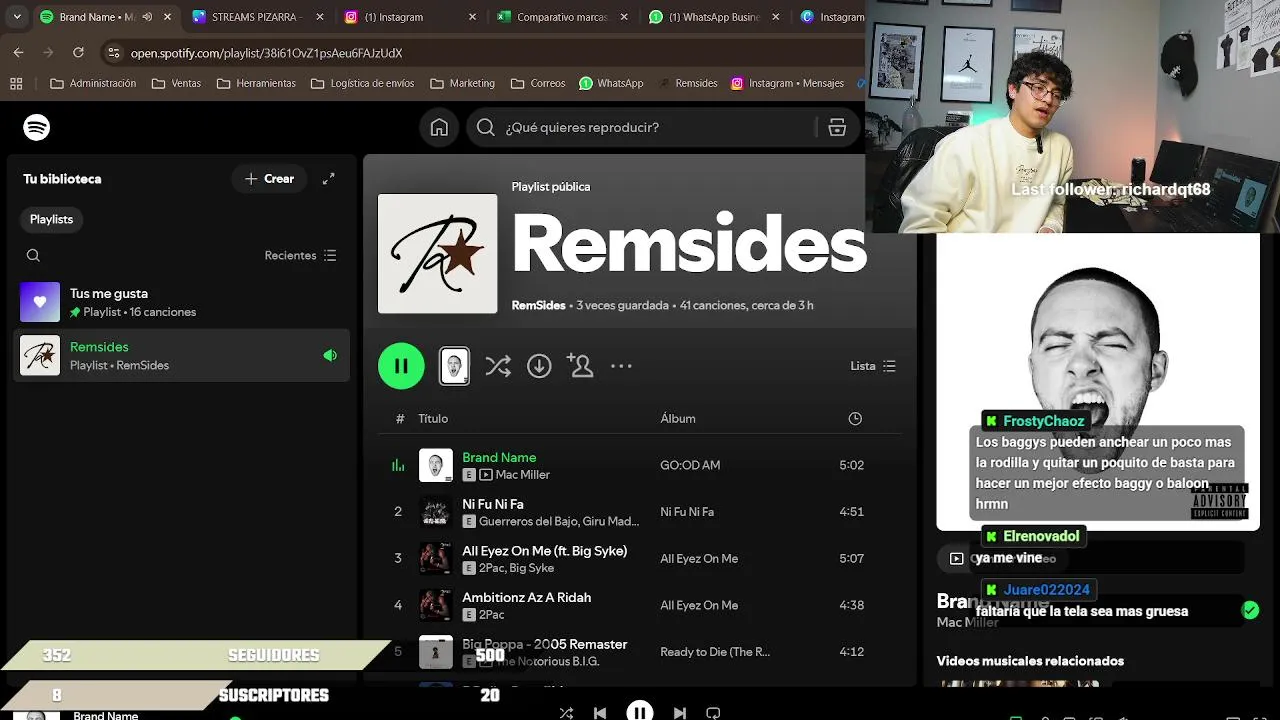
Task: Reload the Spotify page
Action: click(78, 52)
